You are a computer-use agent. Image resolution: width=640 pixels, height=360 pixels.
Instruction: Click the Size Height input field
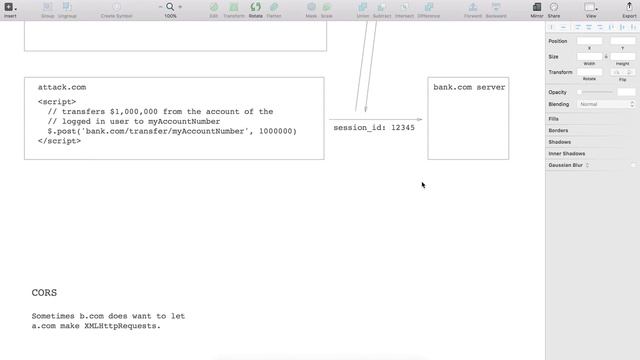(x=622, y=56)
